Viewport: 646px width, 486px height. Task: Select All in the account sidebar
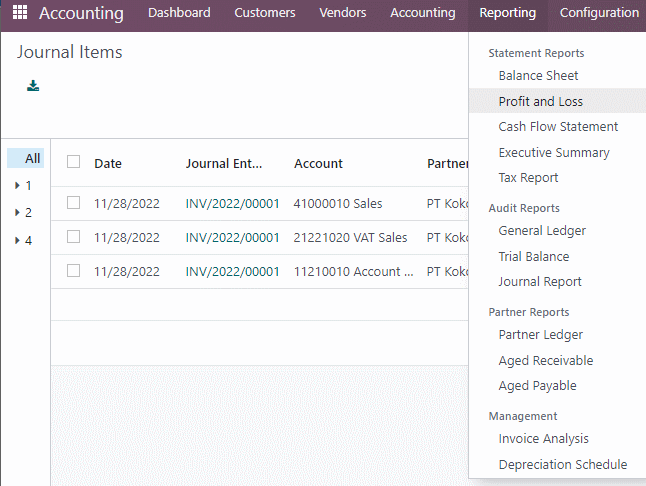click(26, 158)
